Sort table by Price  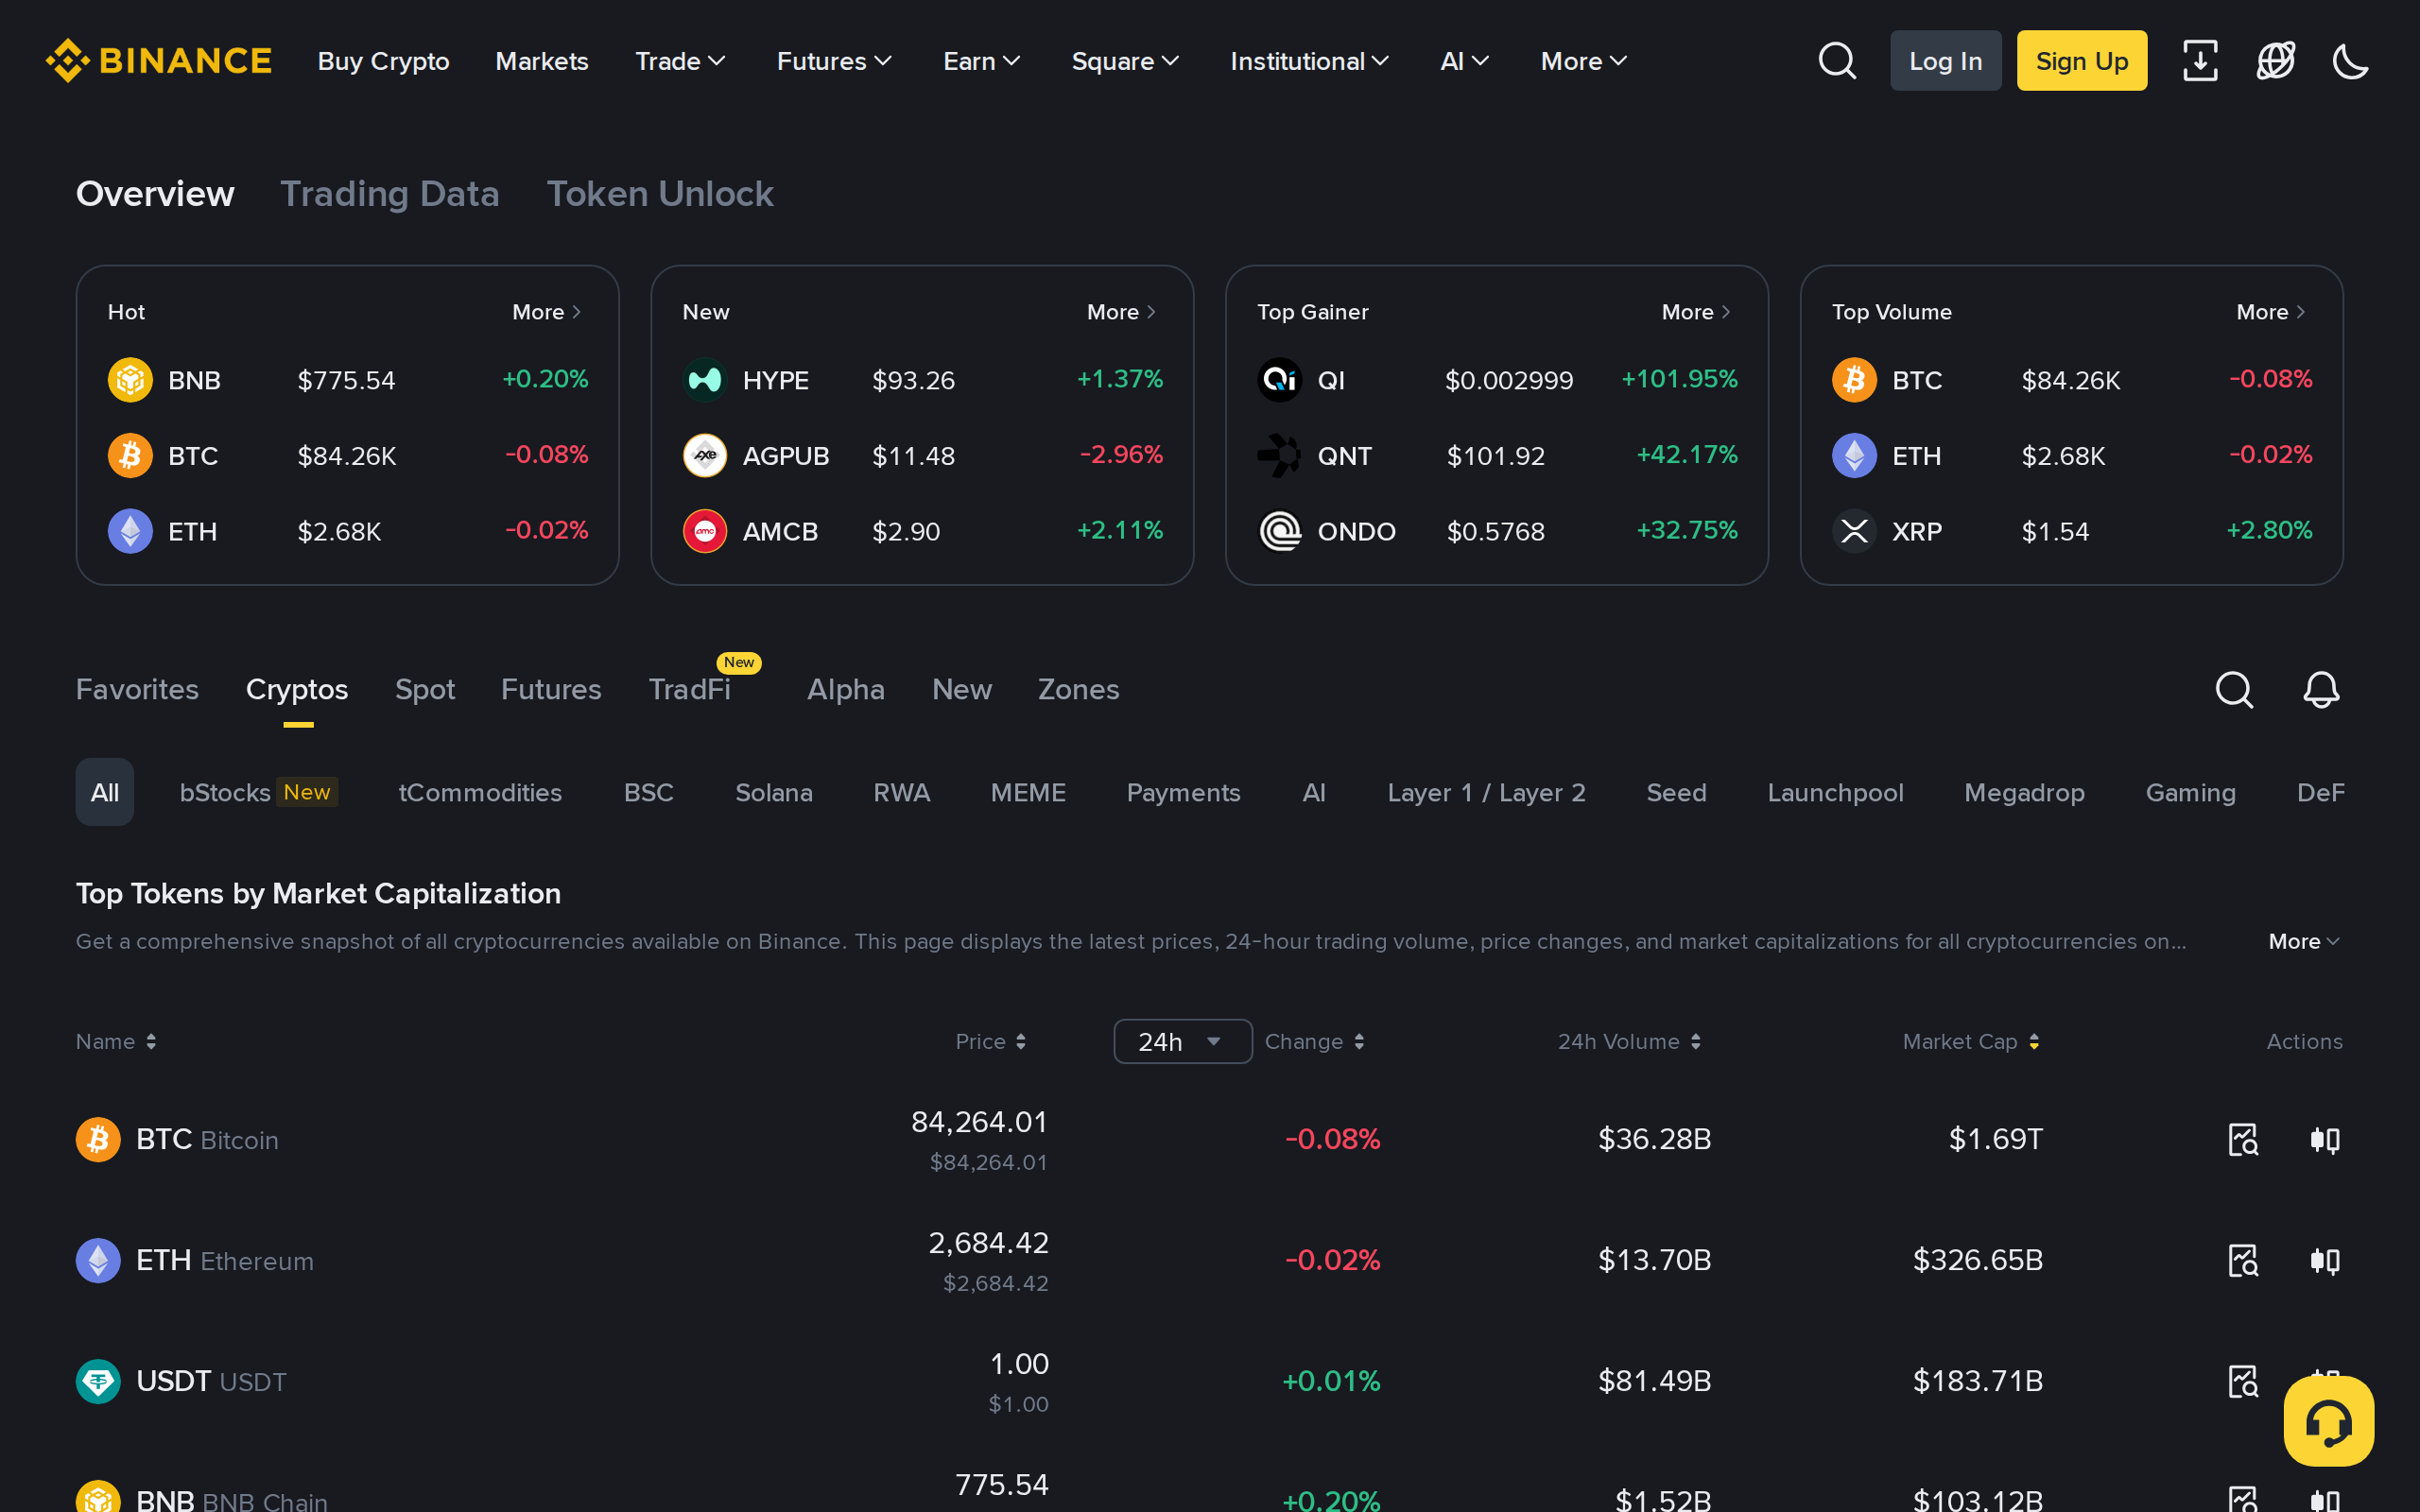tap(991, 1041)
